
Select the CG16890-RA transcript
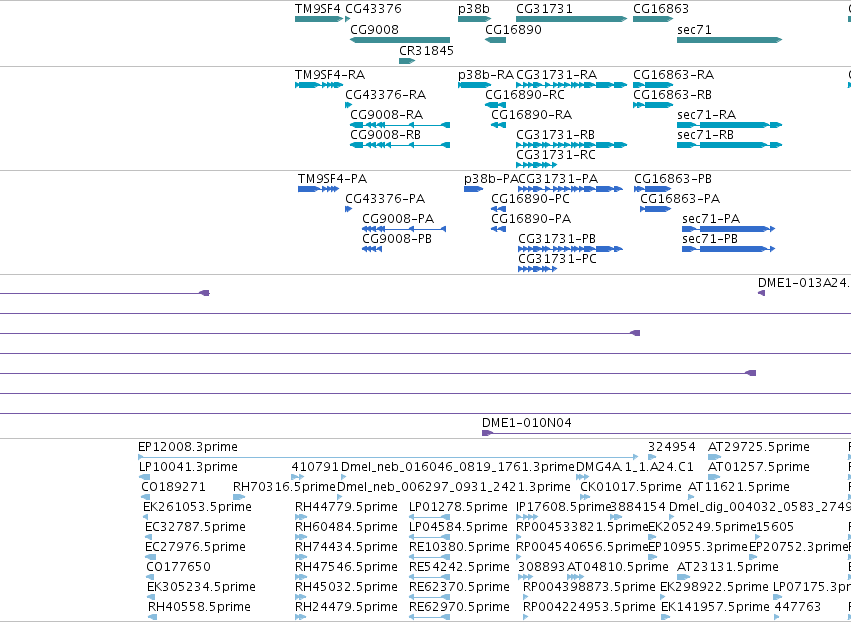[x=498, y=125]
